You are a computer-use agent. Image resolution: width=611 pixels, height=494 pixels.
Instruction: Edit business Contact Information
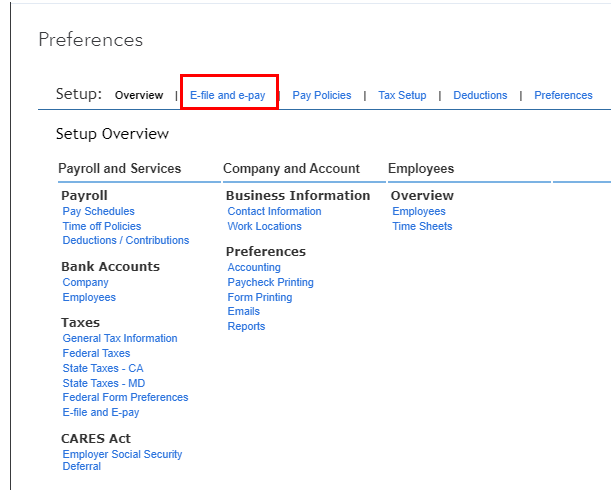click(x=274, y=212)
